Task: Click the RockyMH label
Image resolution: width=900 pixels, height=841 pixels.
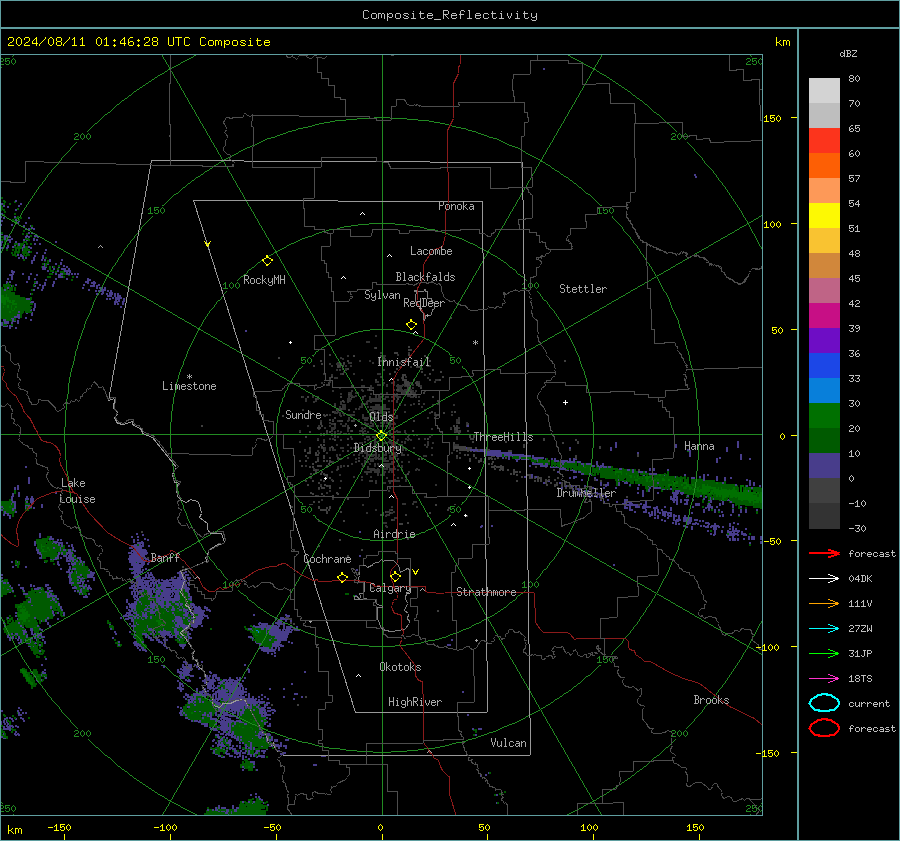Action: pos(264,280)
